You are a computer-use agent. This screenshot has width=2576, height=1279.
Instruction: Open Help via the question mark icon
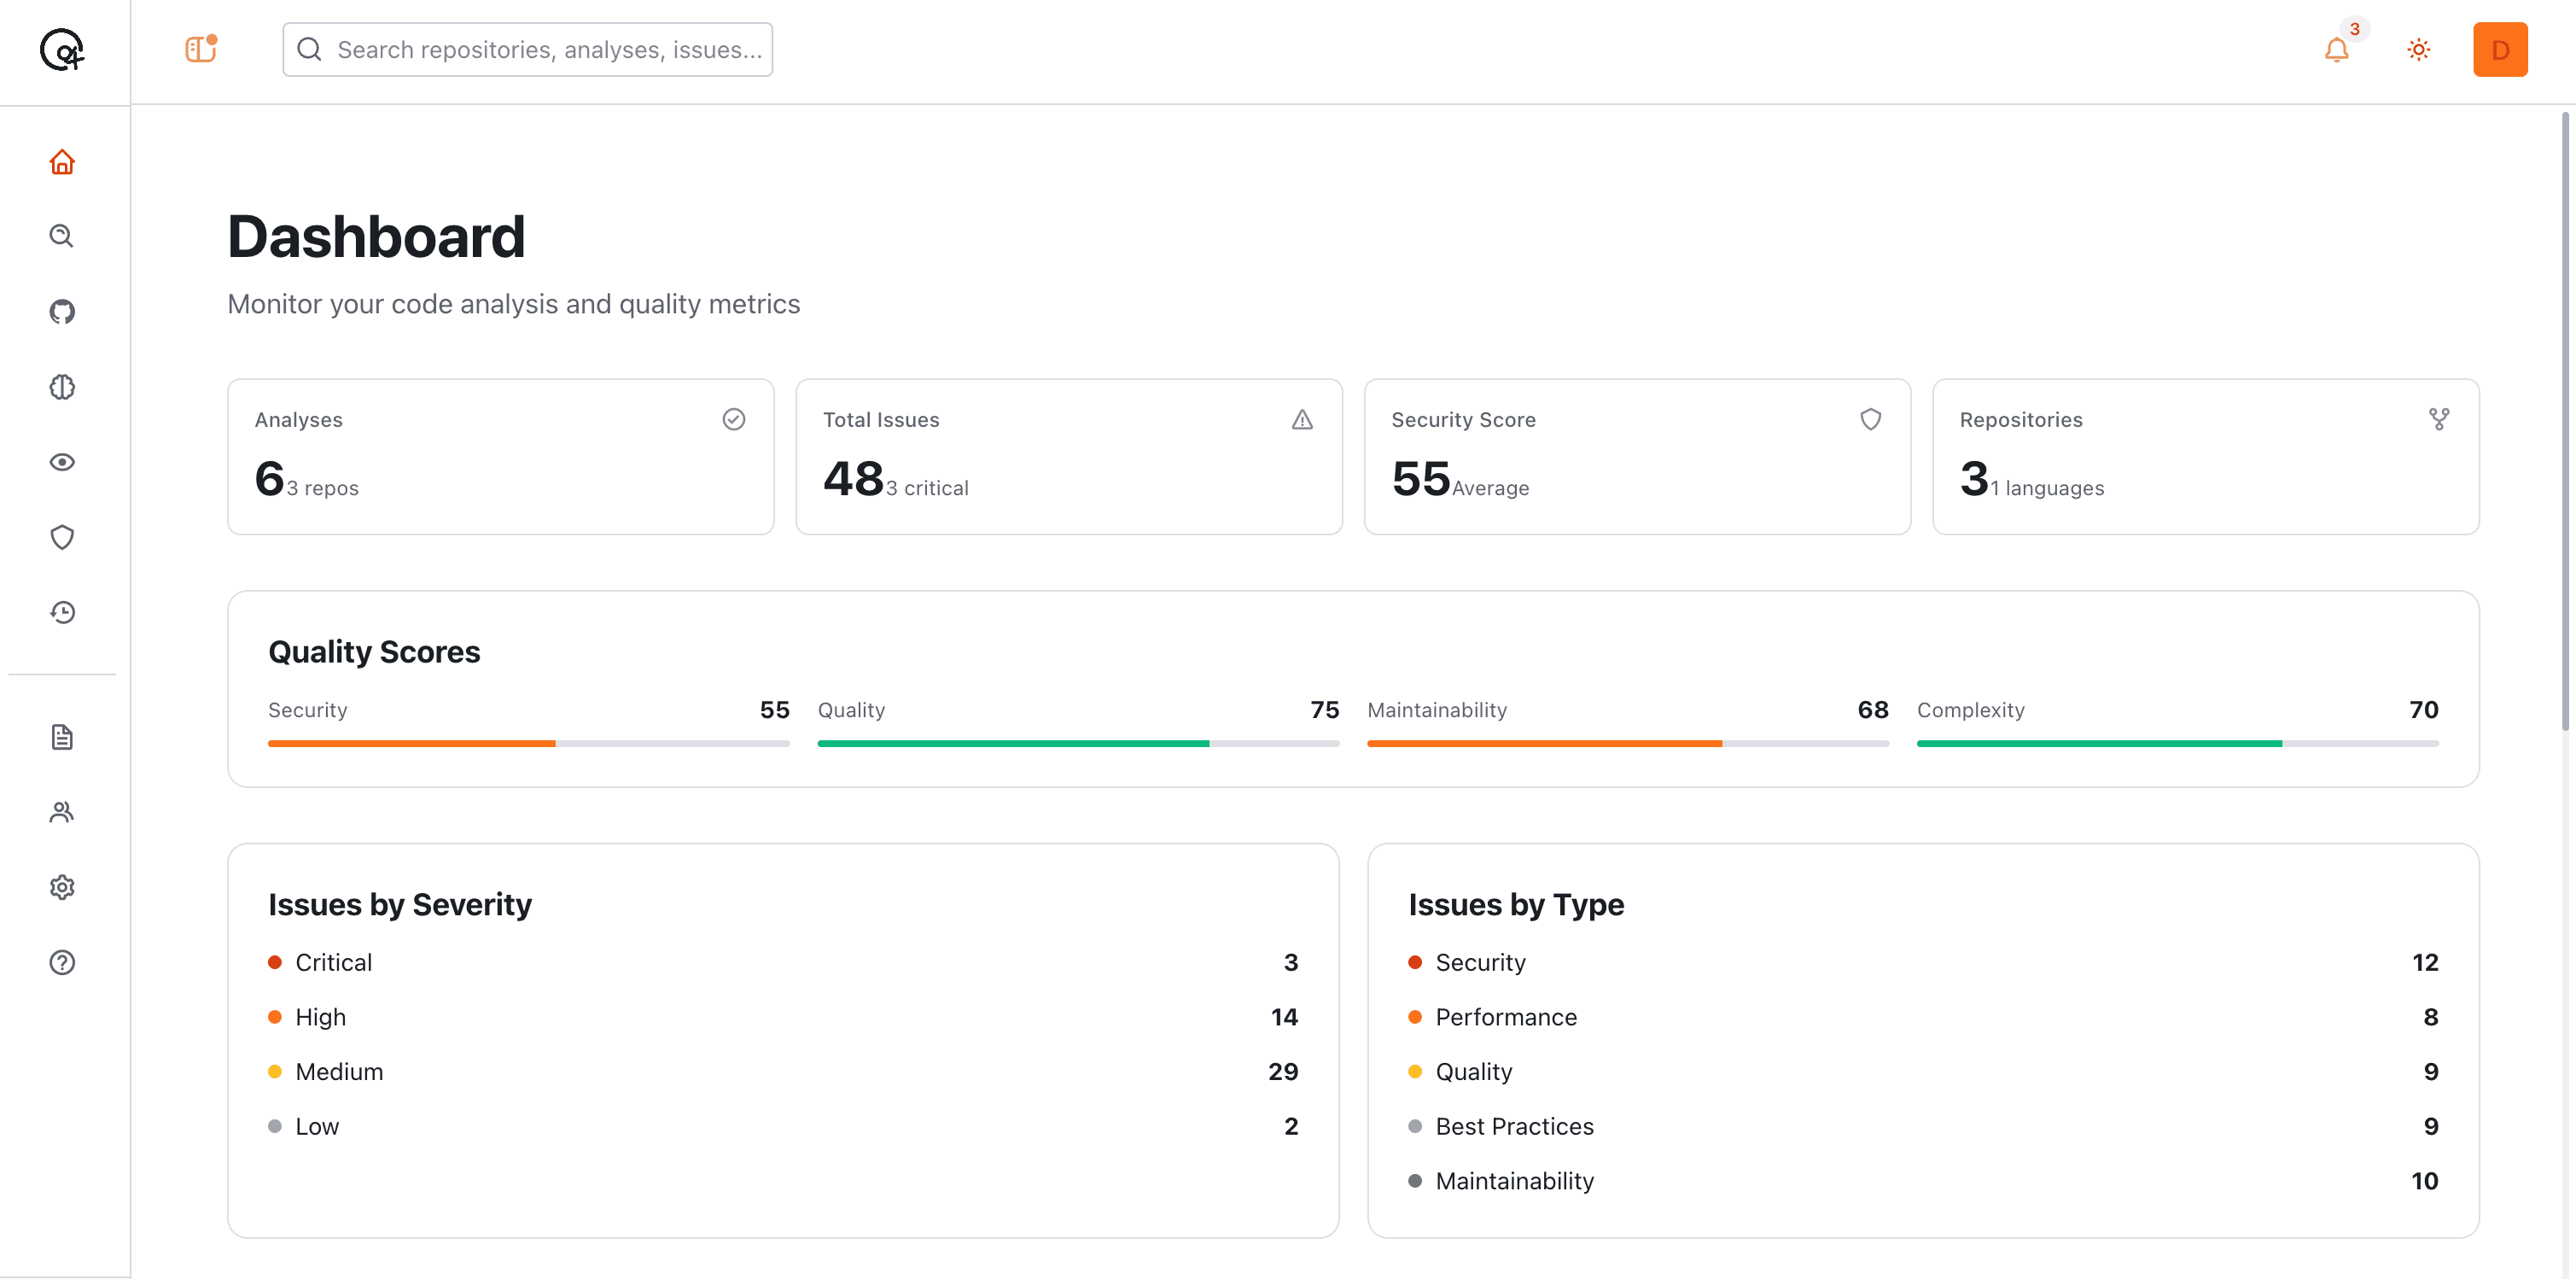point(62,962)
